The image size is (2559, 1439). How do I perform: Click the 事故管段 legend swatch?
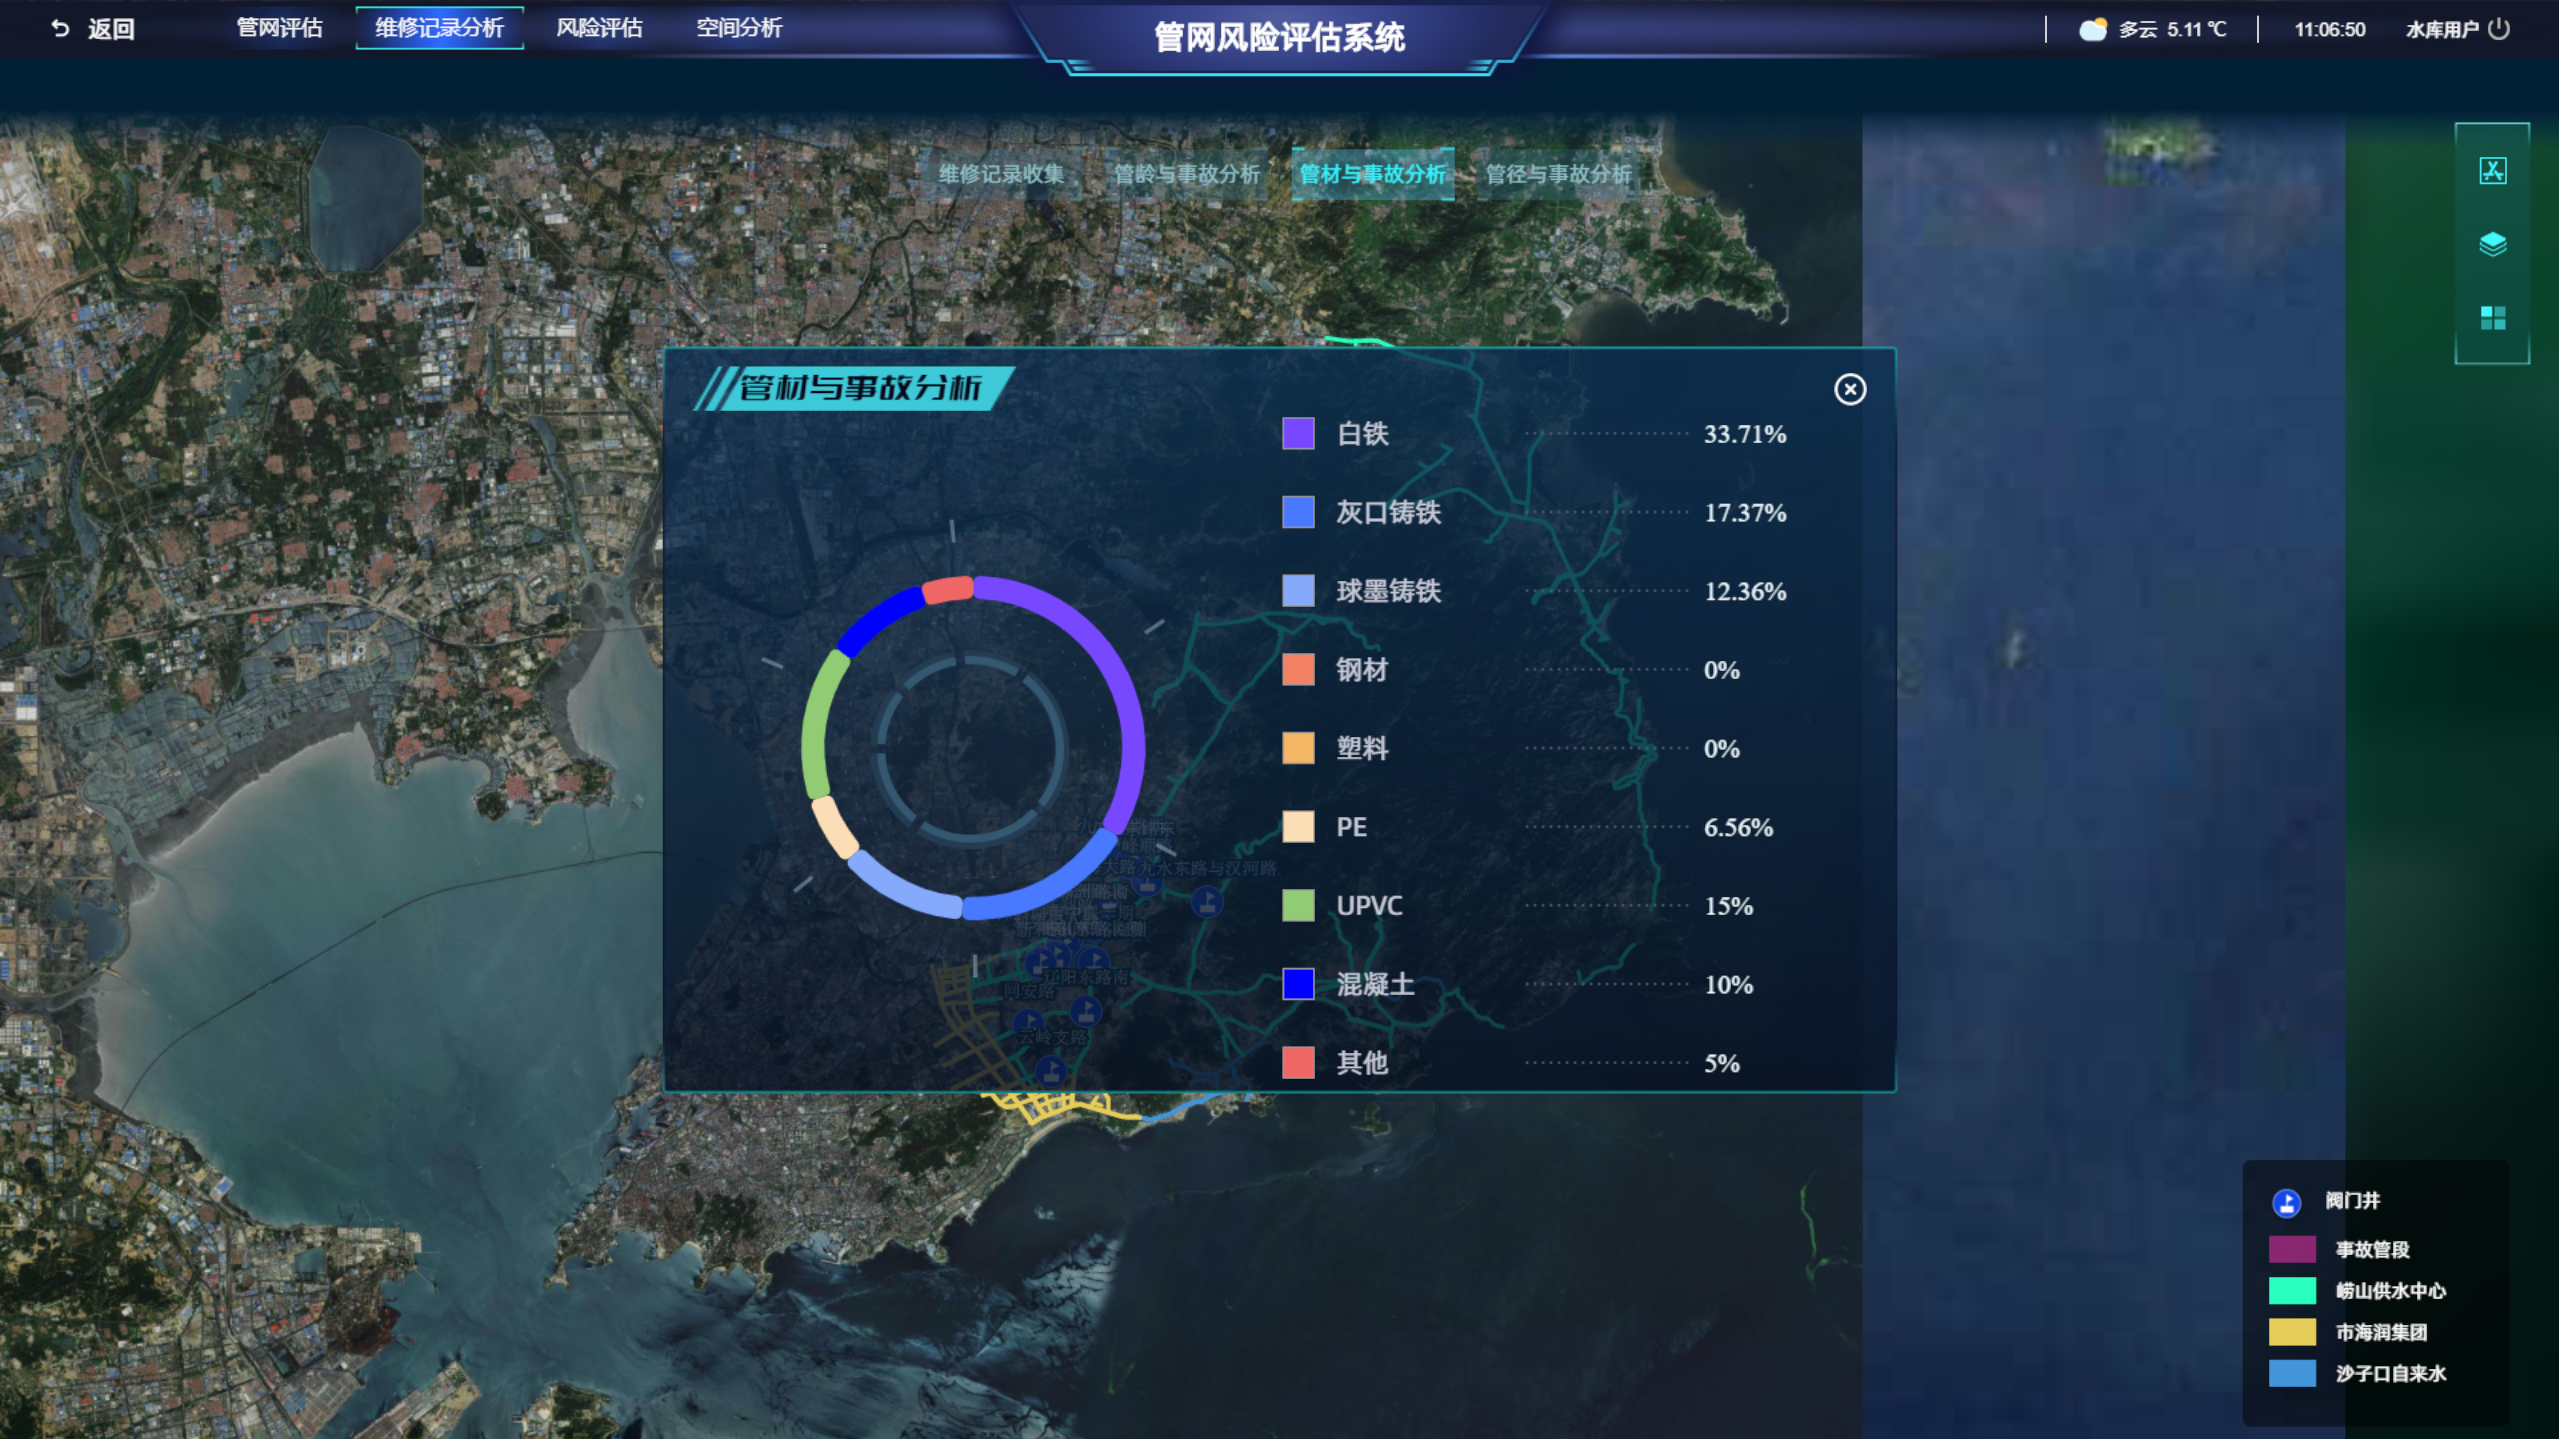(2291, 1249)
